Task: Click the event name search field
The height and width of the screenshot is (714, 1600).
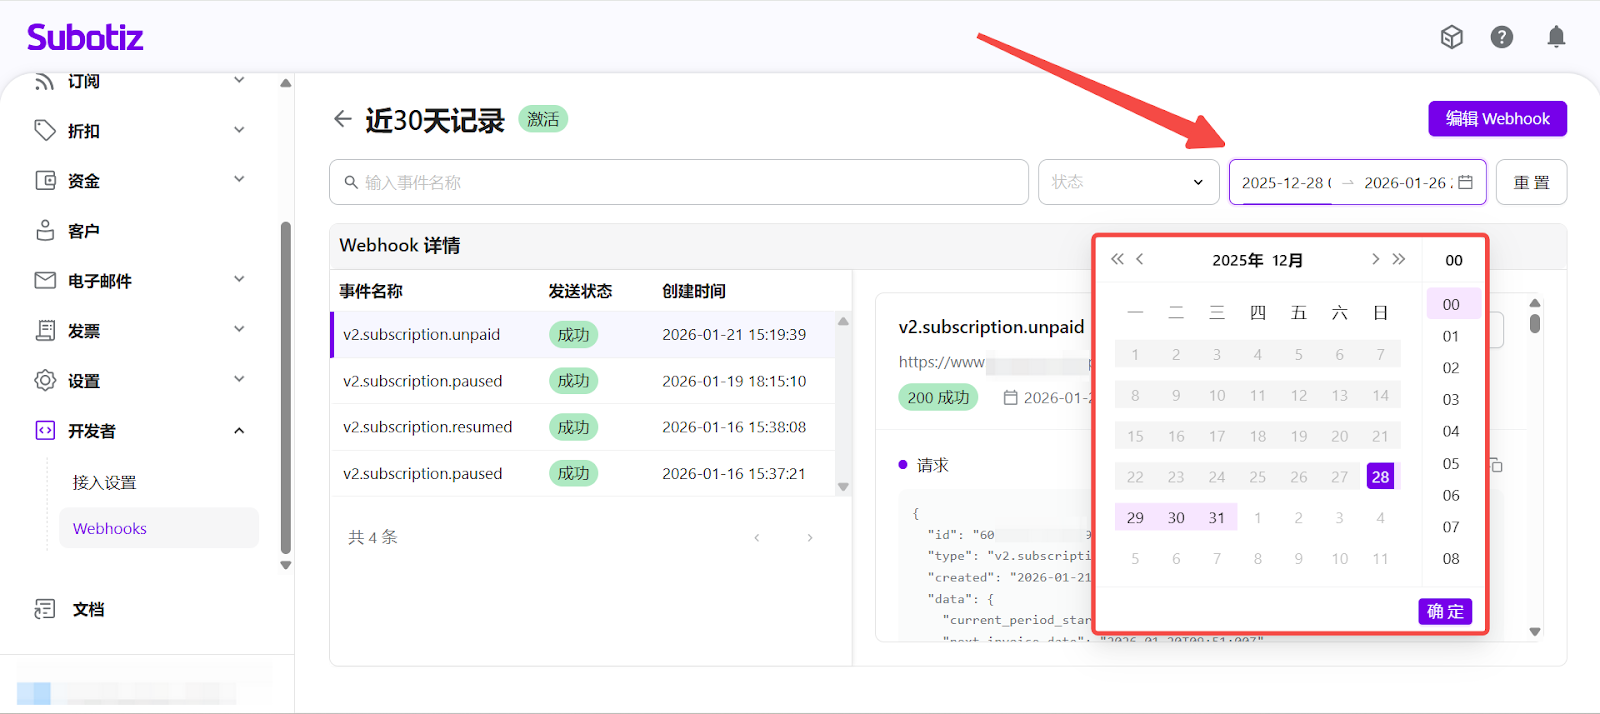Action: click(678, 182)
